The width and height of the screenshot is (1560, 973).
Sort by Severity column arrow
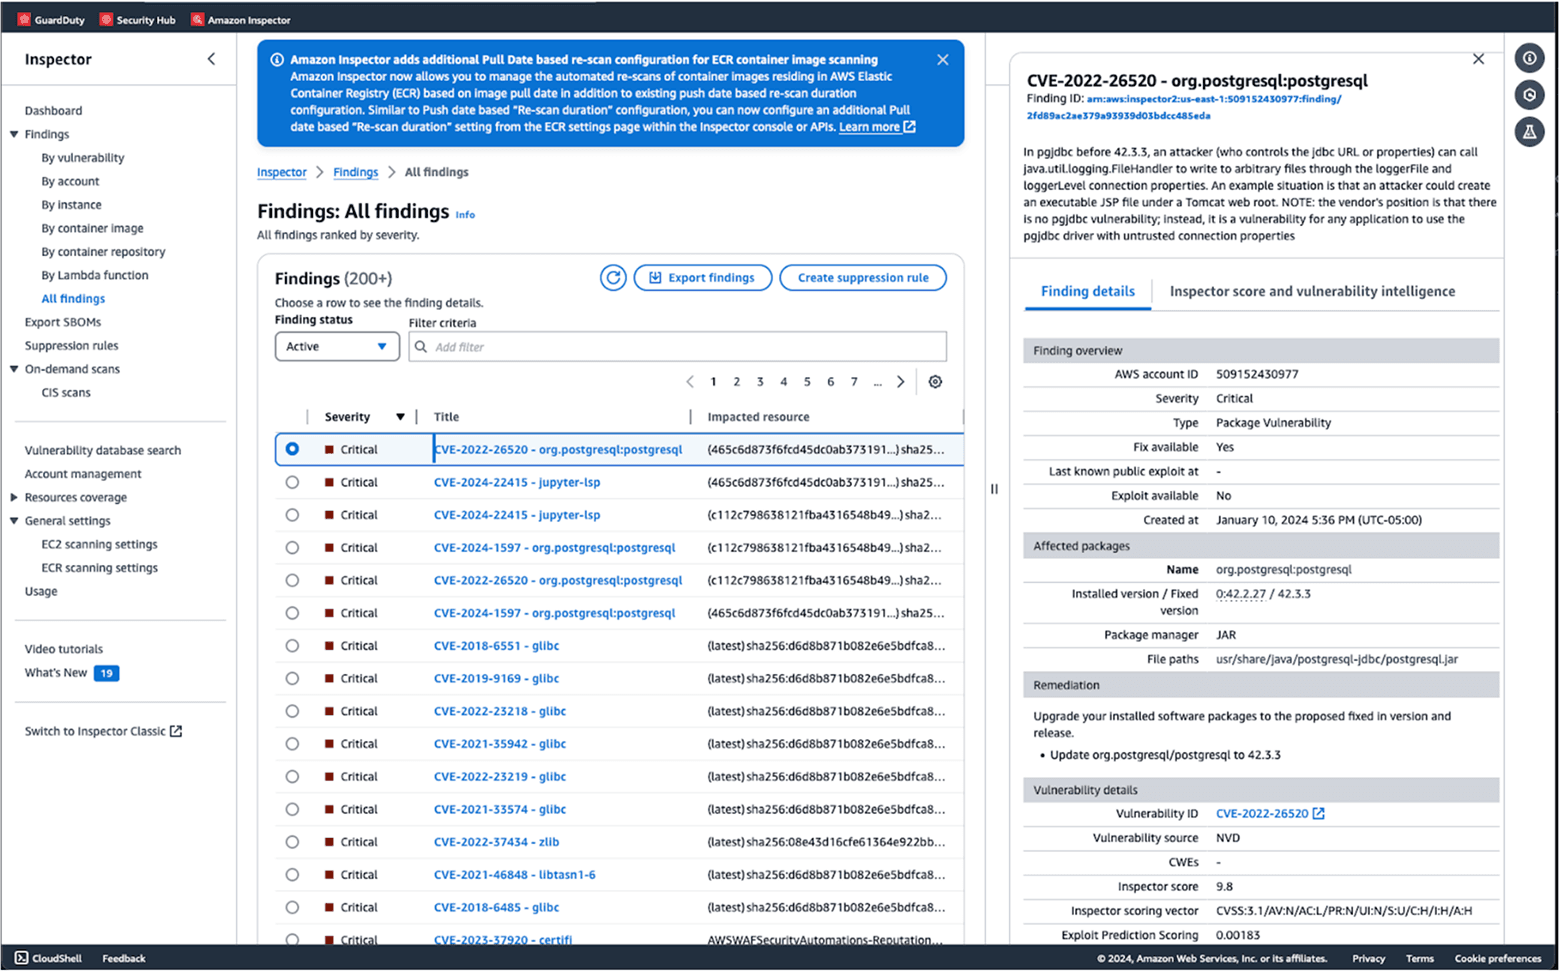400,417
